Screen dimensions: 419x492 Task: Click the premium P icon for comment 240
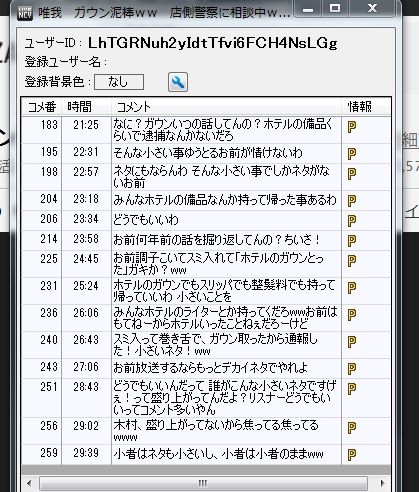352,341
